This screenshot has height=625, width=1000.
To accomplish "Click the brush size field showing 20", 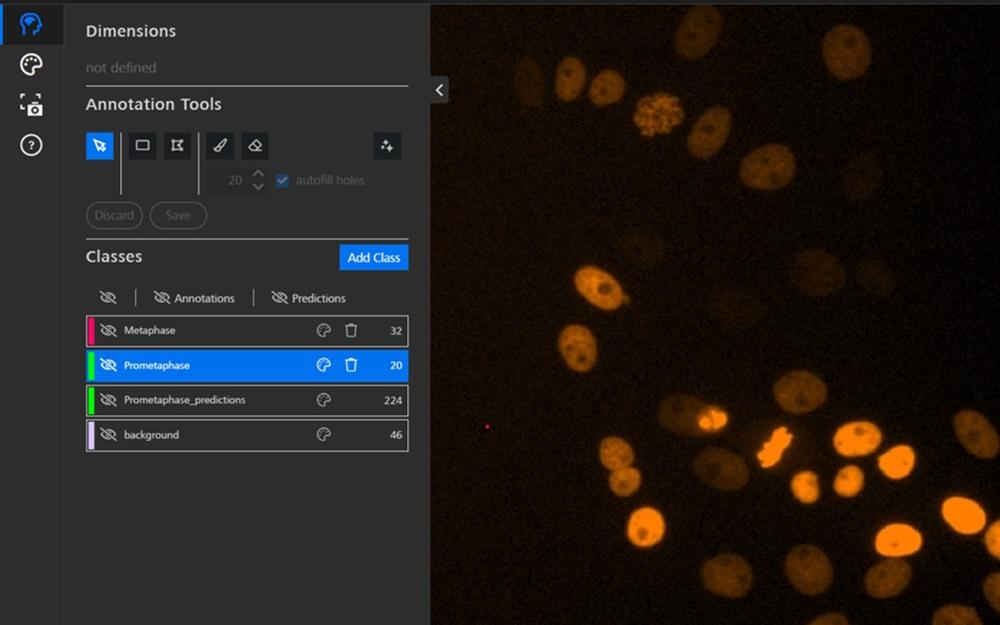I will pyautogui.click(x=229, y=180).
